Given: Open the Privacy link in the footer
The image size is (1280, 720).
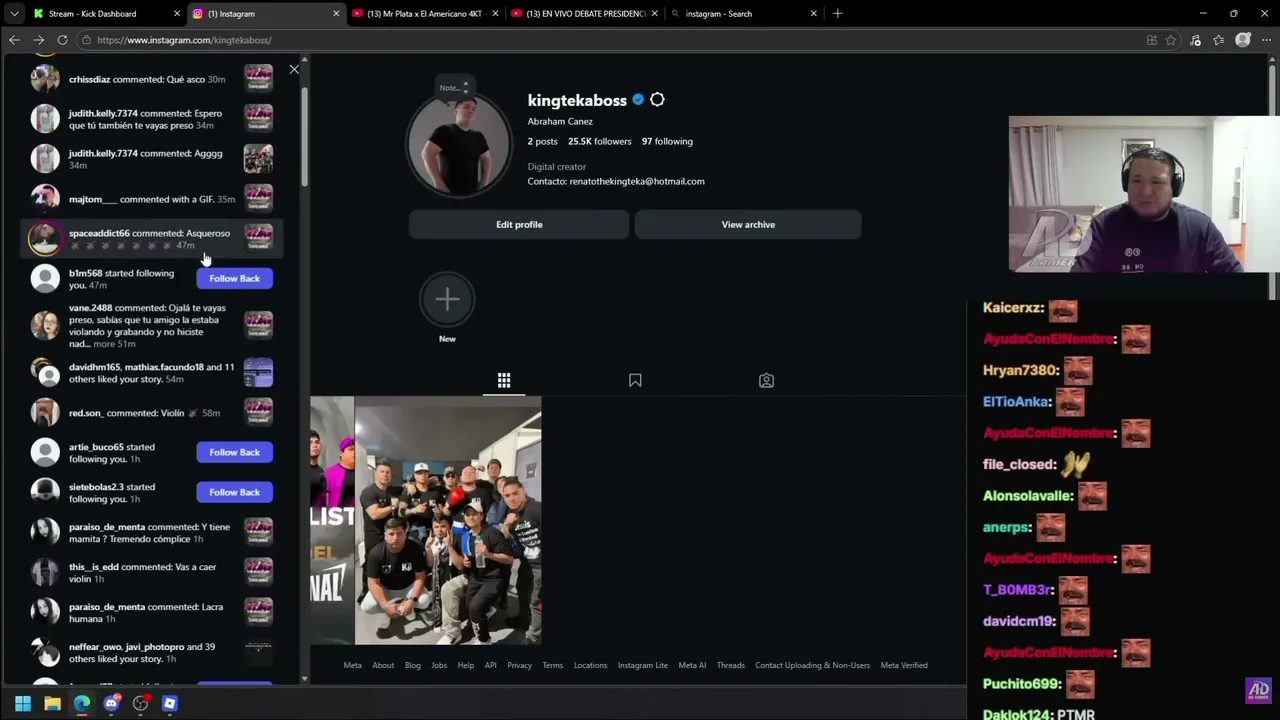Looking at the screenshot, I should pyautogui.click(x=519, y=665).
